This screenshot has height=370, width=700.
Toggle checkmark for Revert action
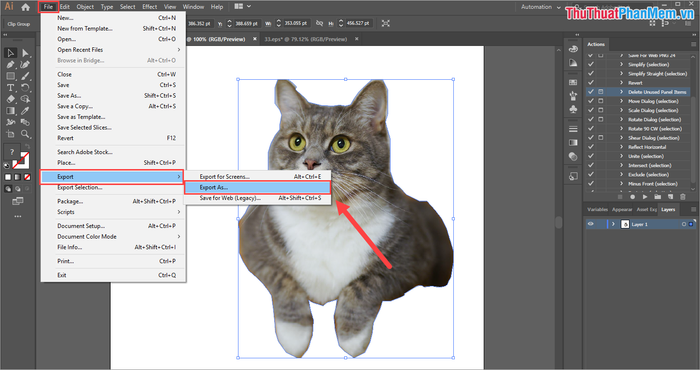click(x=591, y=83)
